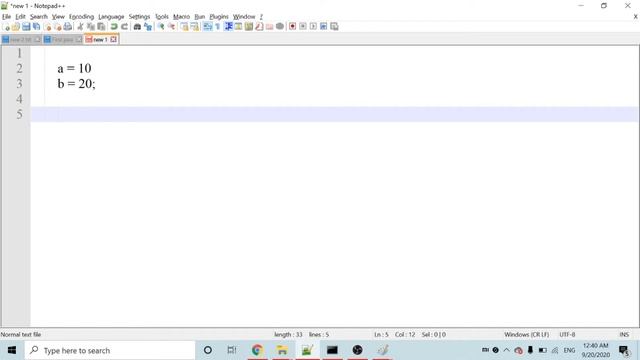Open the Replace toolbar icon
640x360 pixels.
(x=148, y=27)
